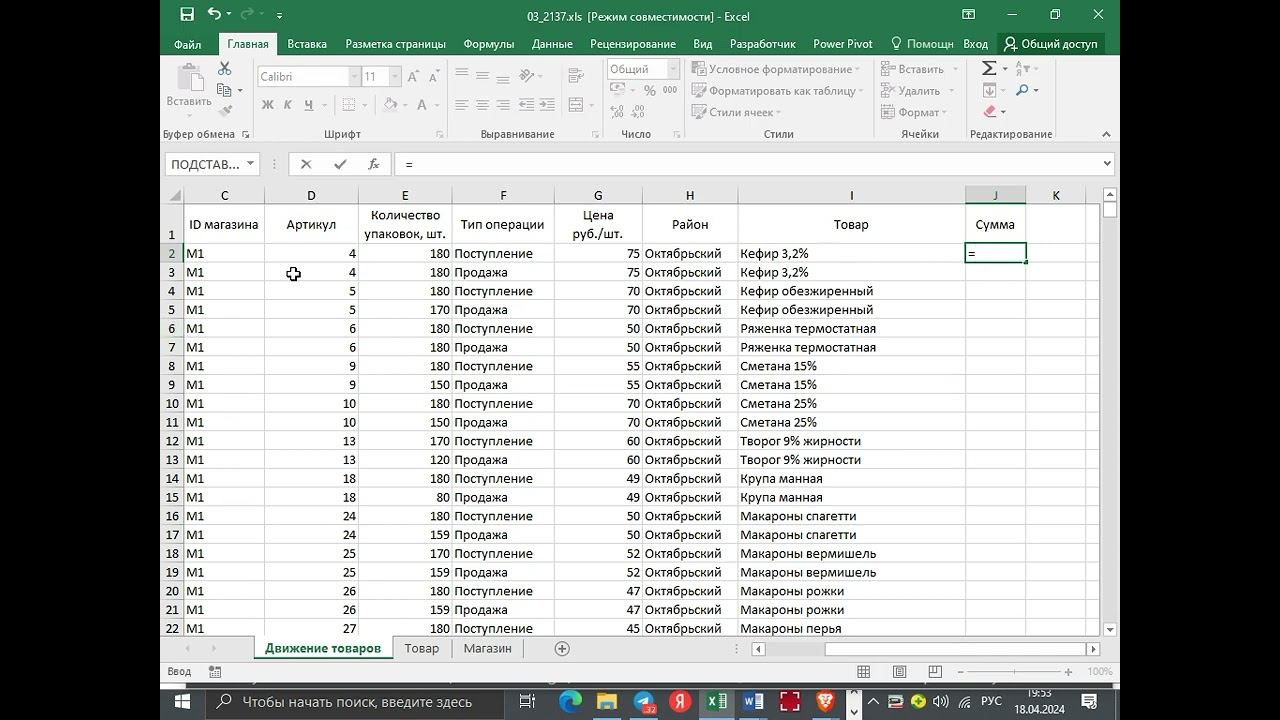The image size is (1280, 720).
Task: Cut selection with the scissors icon
Action: 224,68
